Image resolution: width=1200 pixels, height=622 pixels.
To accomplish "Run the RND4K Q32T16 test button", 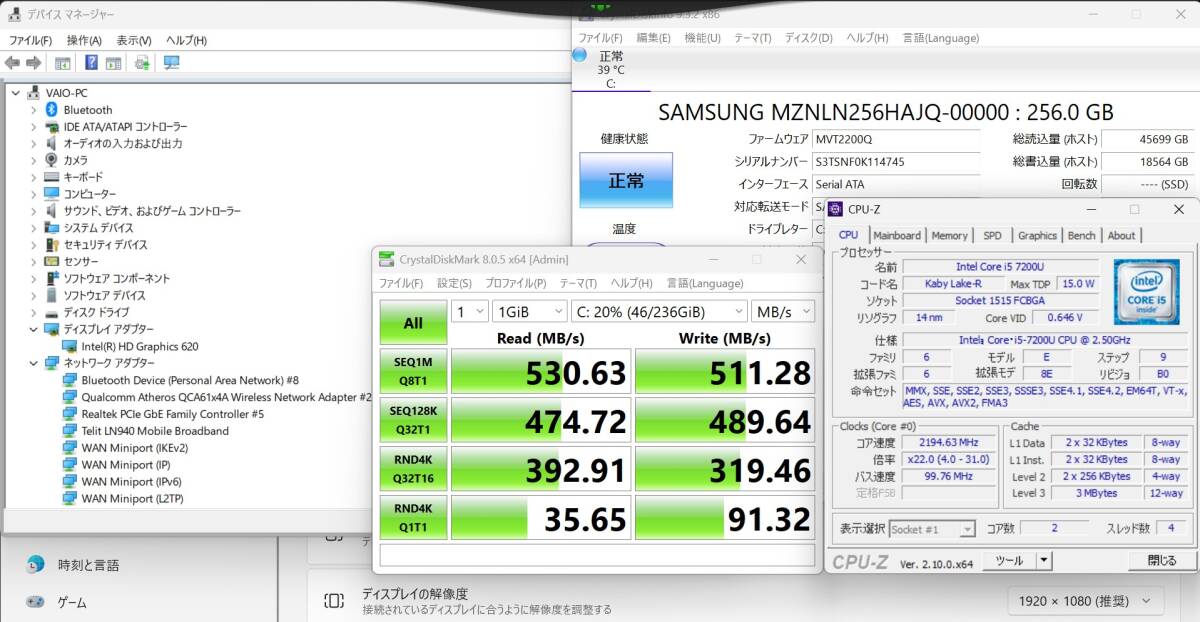I will click(412, 468).
